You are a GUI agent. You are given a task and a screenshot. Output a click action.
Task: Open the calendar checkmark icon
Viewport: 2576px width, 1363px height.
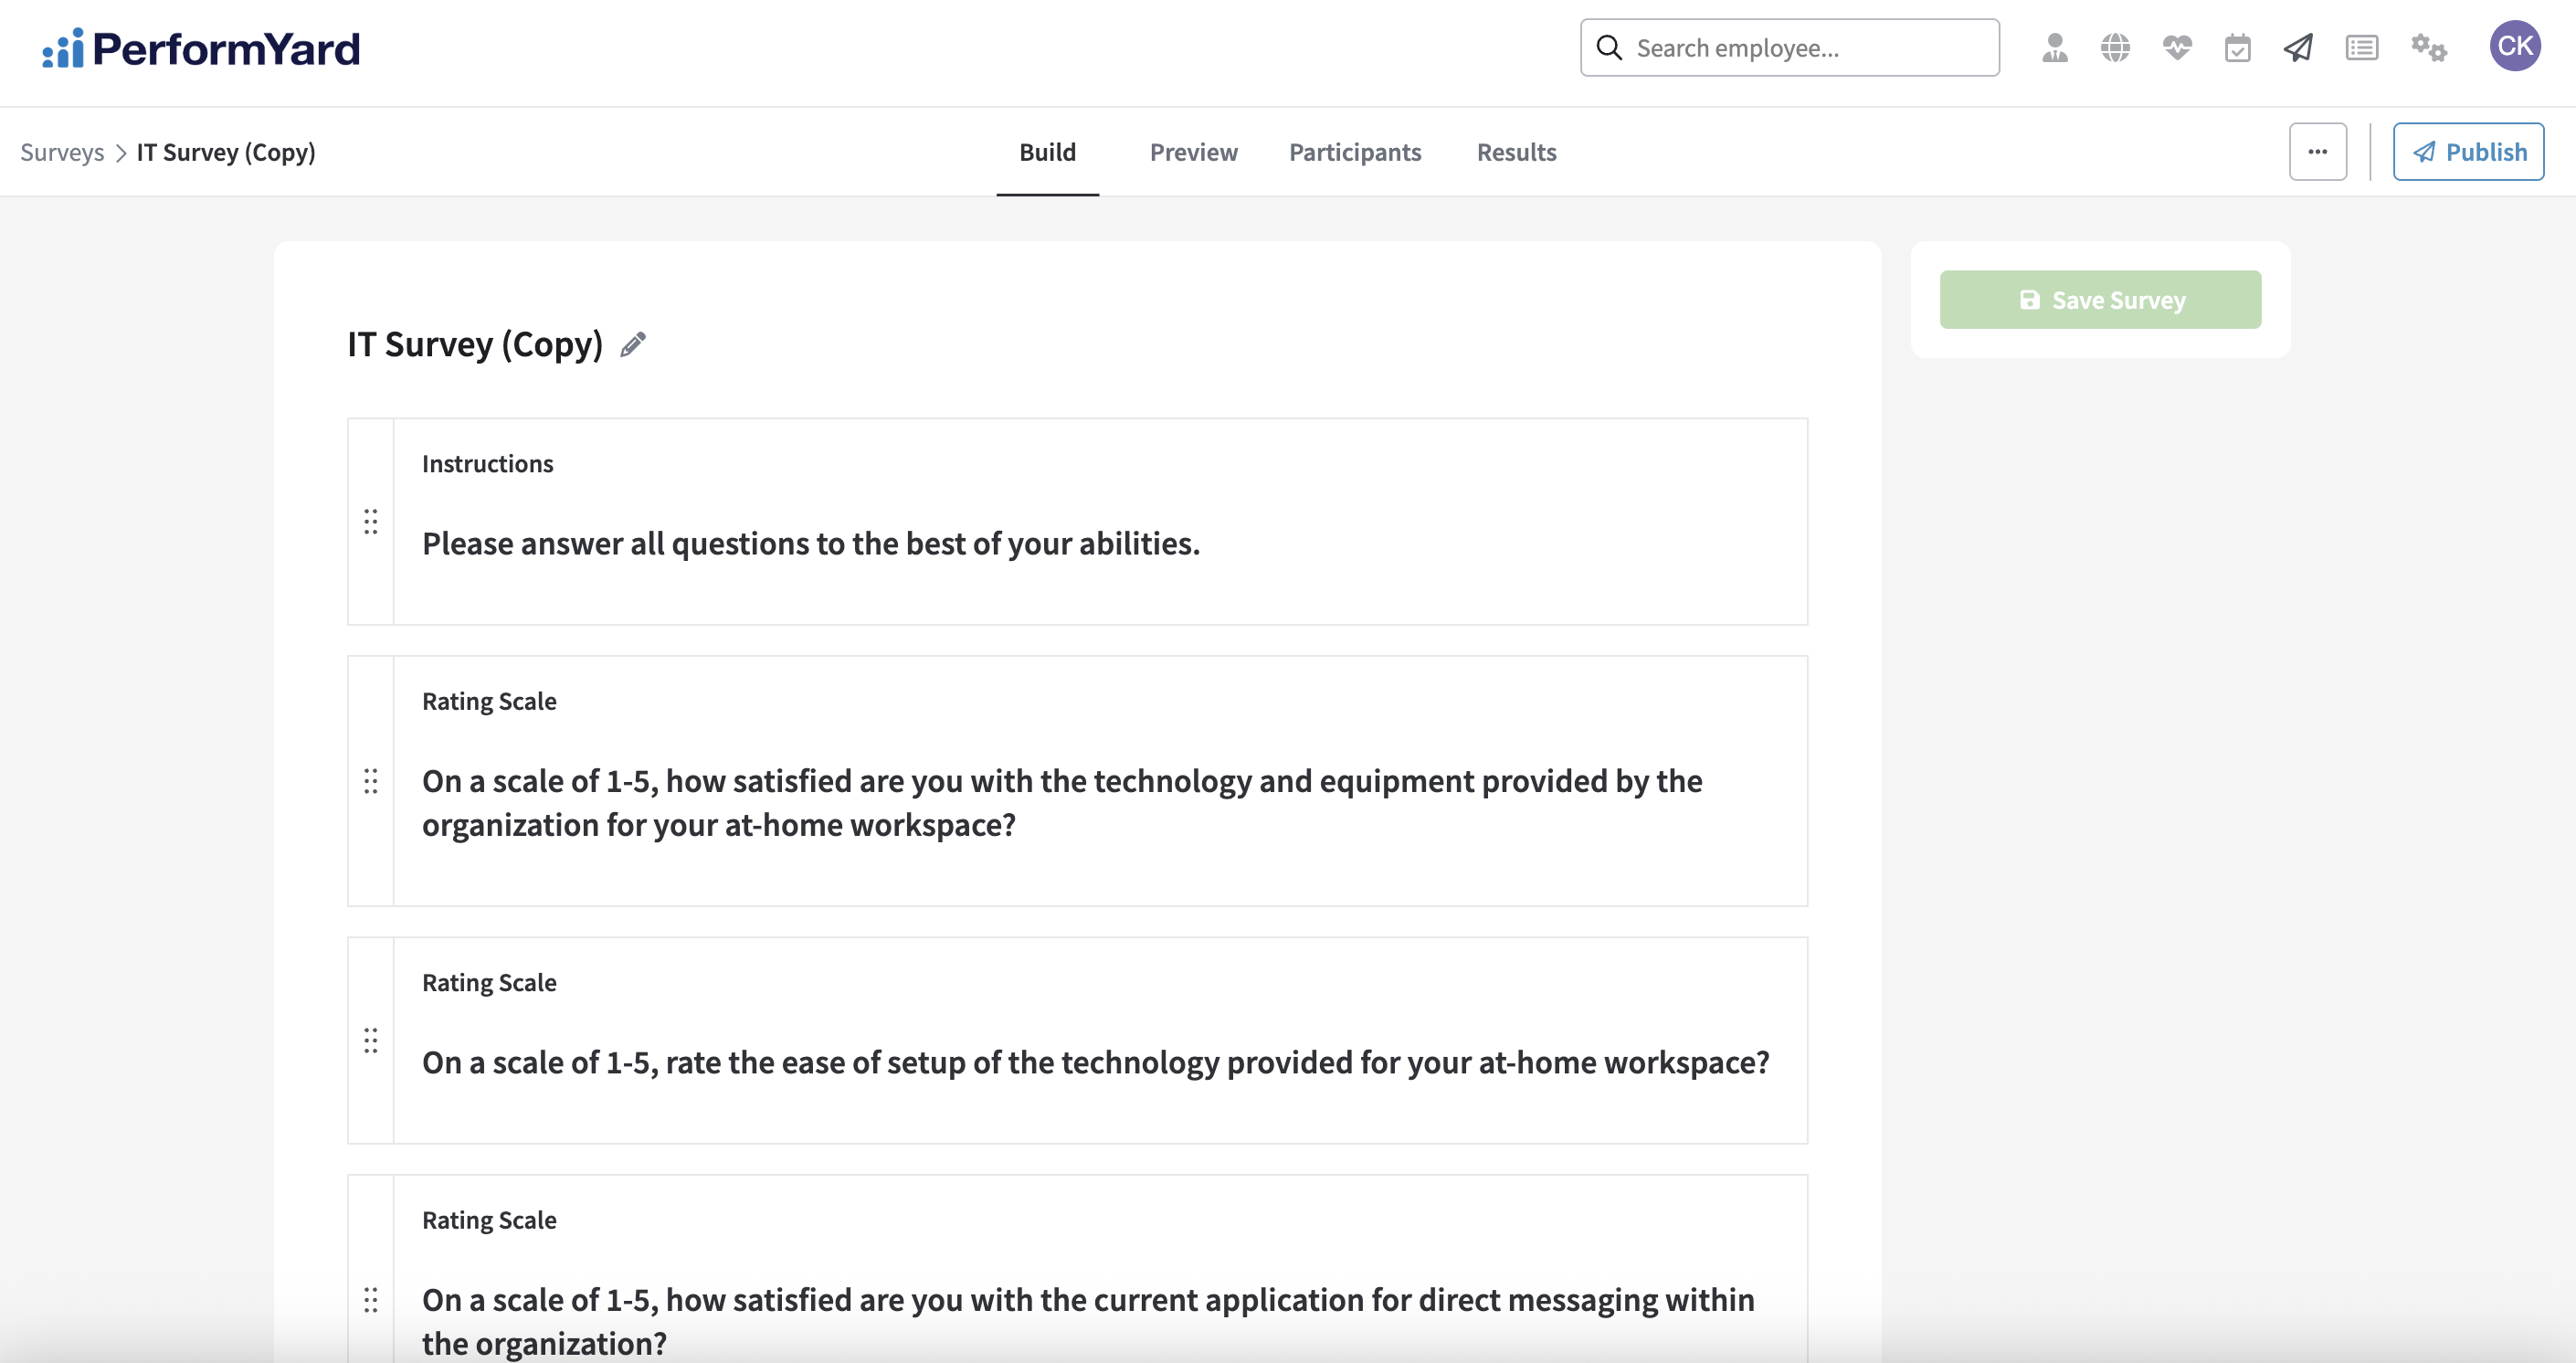[2237, 48]
